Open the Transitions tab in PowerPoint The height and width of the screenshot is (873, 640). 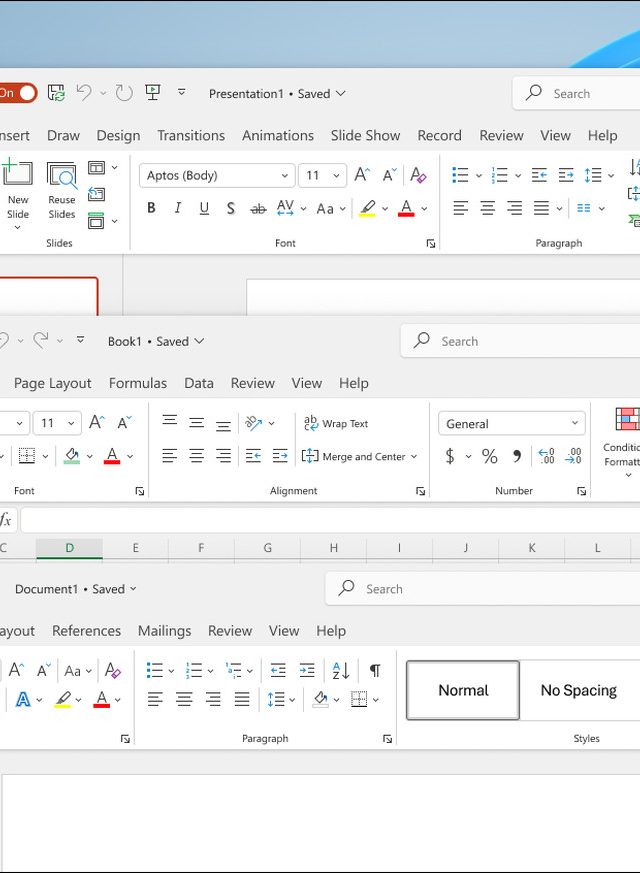[190, 135]
